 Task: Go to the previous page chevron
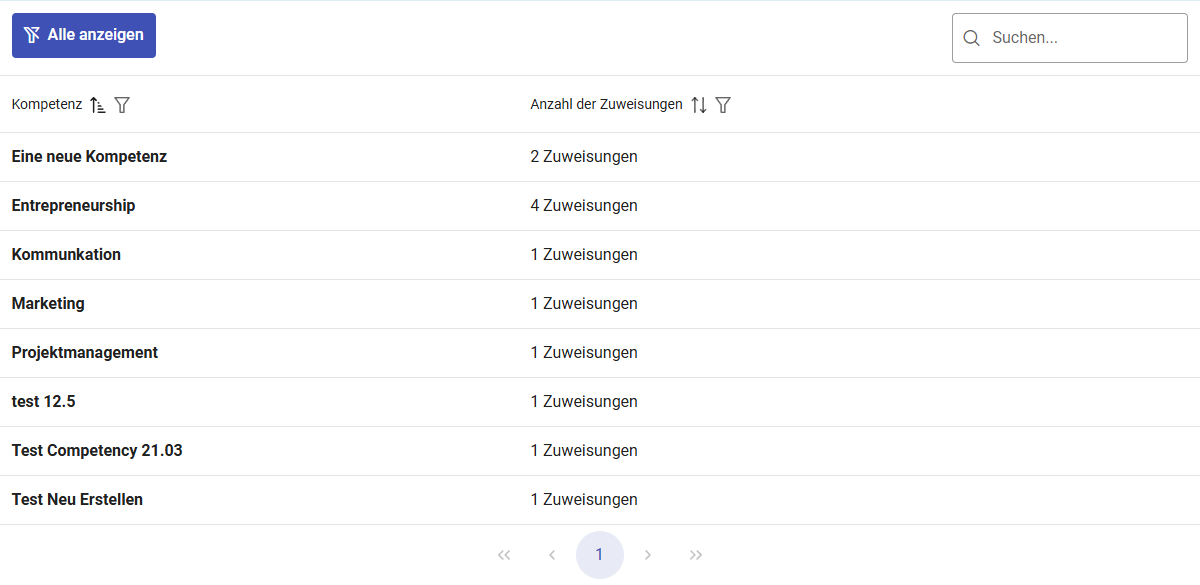(552, 555)
